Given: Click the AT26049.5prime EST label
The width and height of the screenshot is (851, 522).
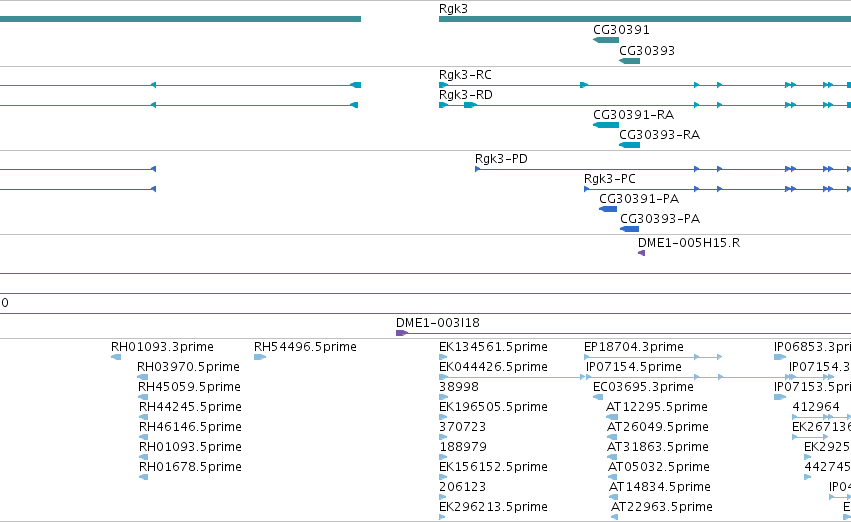Looking at the screenshot, I should point(658,427).
